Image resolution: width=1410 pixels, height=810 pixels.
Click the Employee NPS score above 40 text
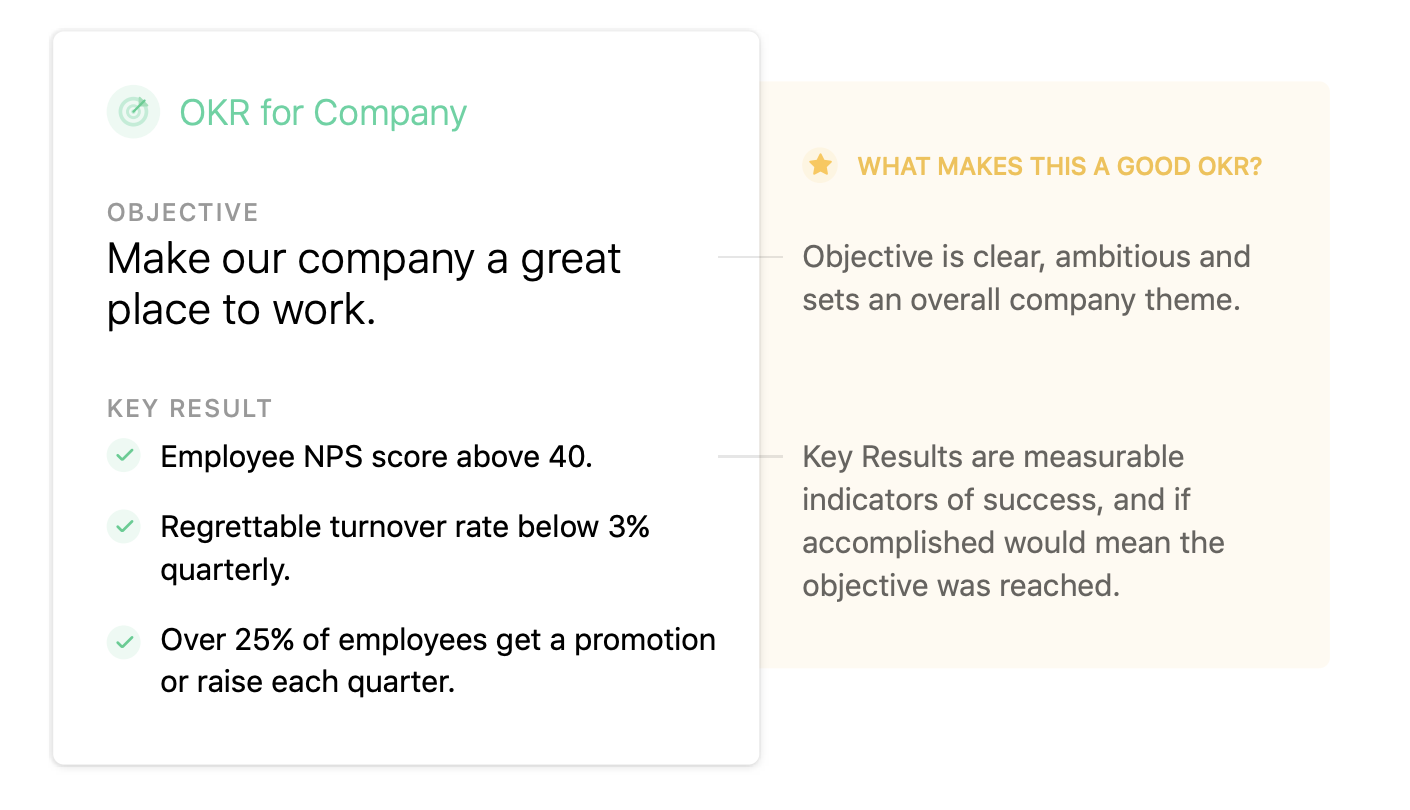coord(377,457)
